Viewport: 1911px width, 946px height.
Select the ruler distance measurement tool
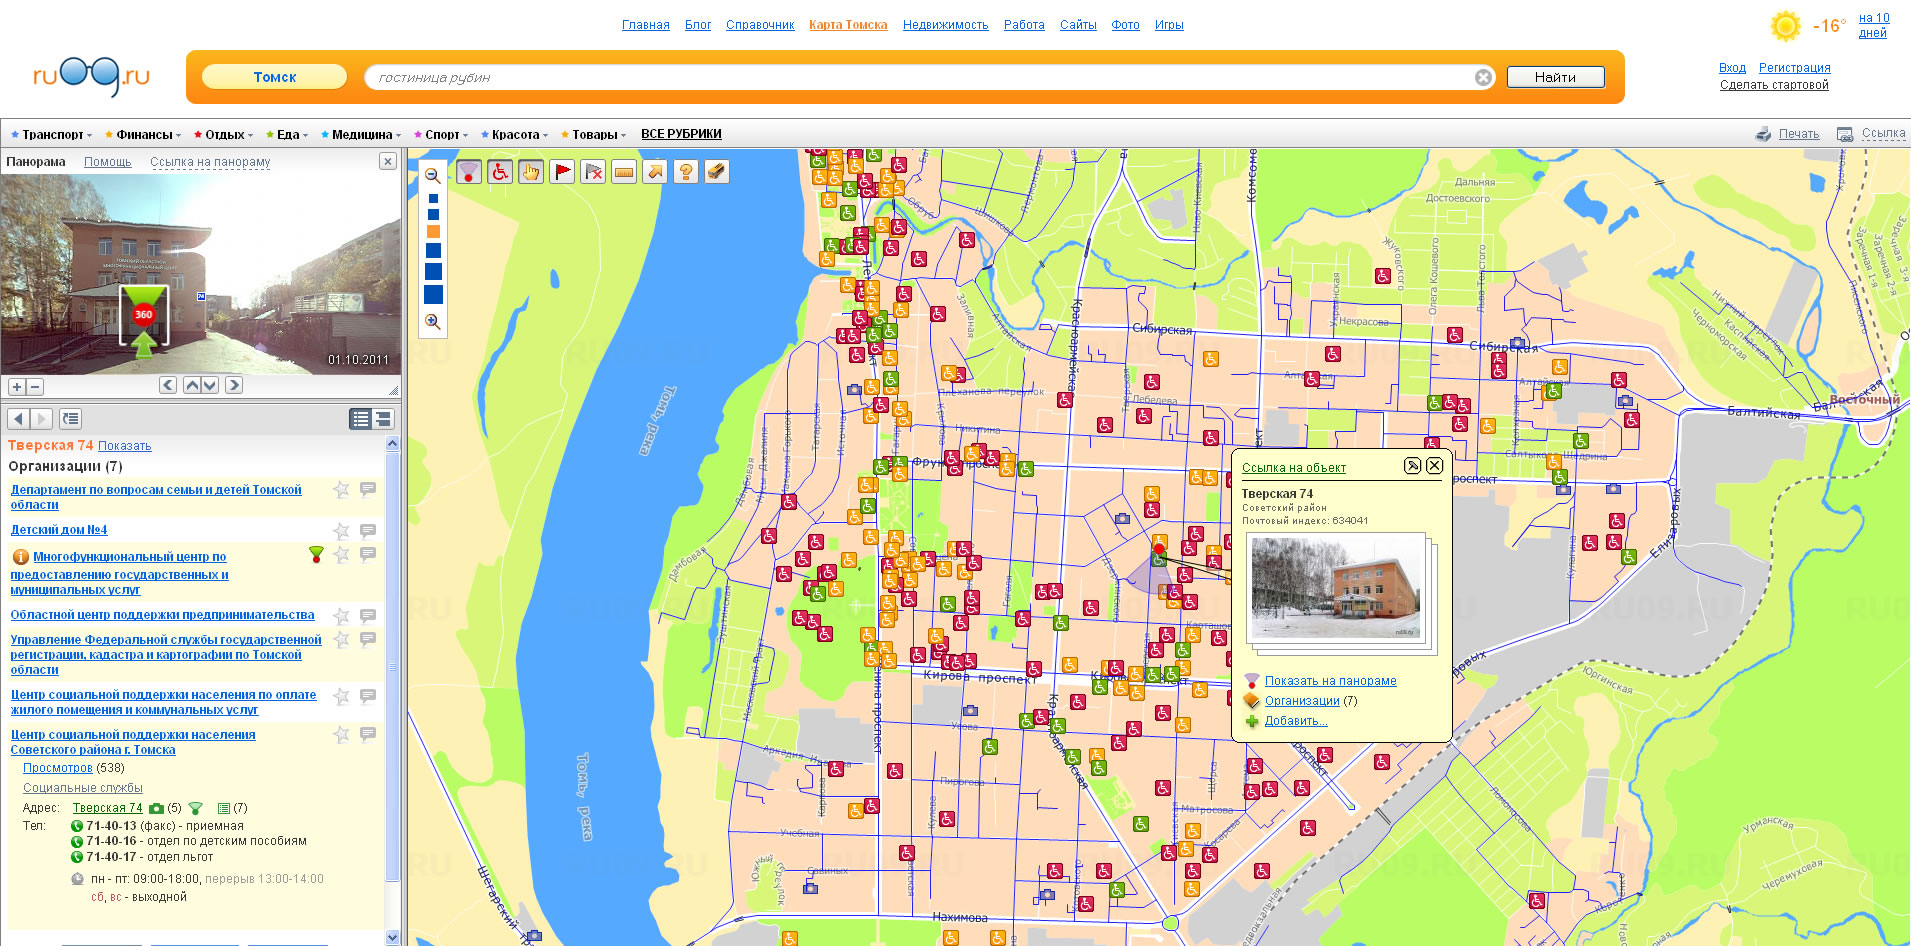point(624,172)
